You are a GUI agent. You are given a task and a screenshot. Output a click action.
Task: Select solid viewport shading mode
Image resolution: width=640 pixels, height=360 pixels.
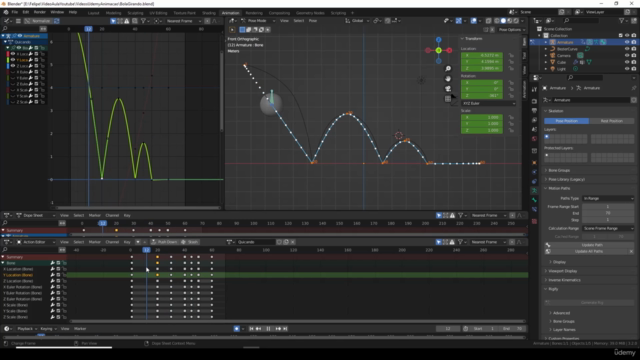(503, 20)
